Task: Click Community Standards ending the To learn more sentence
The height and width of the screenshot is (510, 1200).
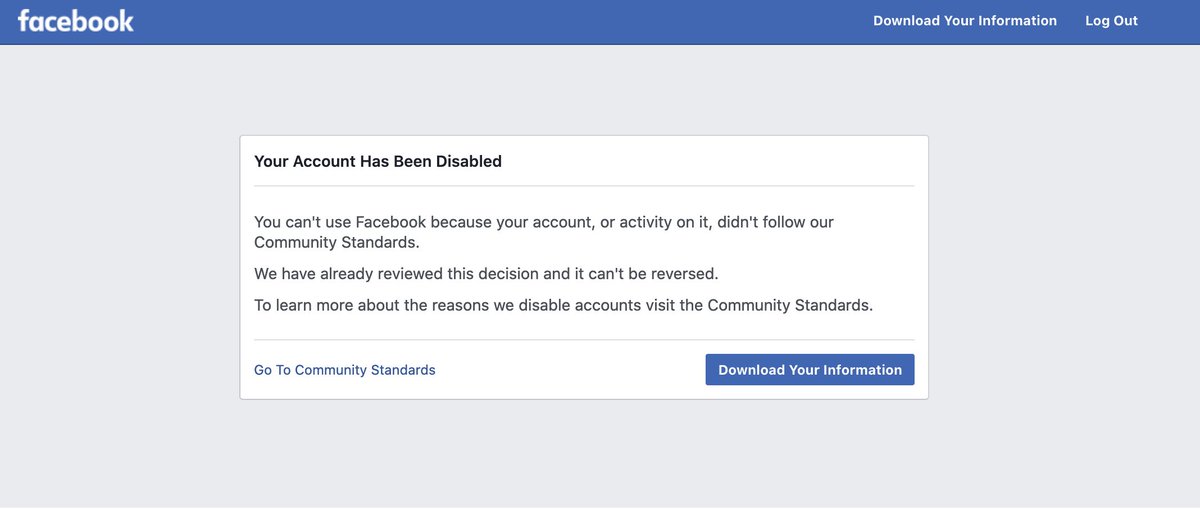Action: coord(789,305)
